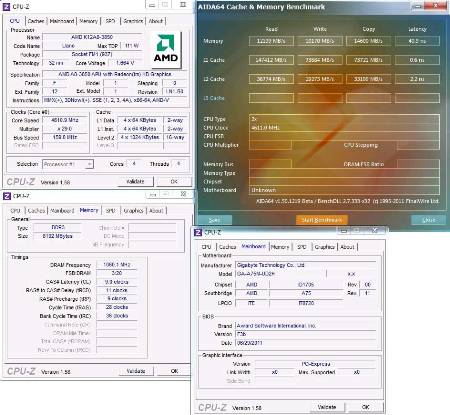The height and width of the screenshot is (415, 450).
Task: Click the memory Type value DDR3
Action: [58, 227]
